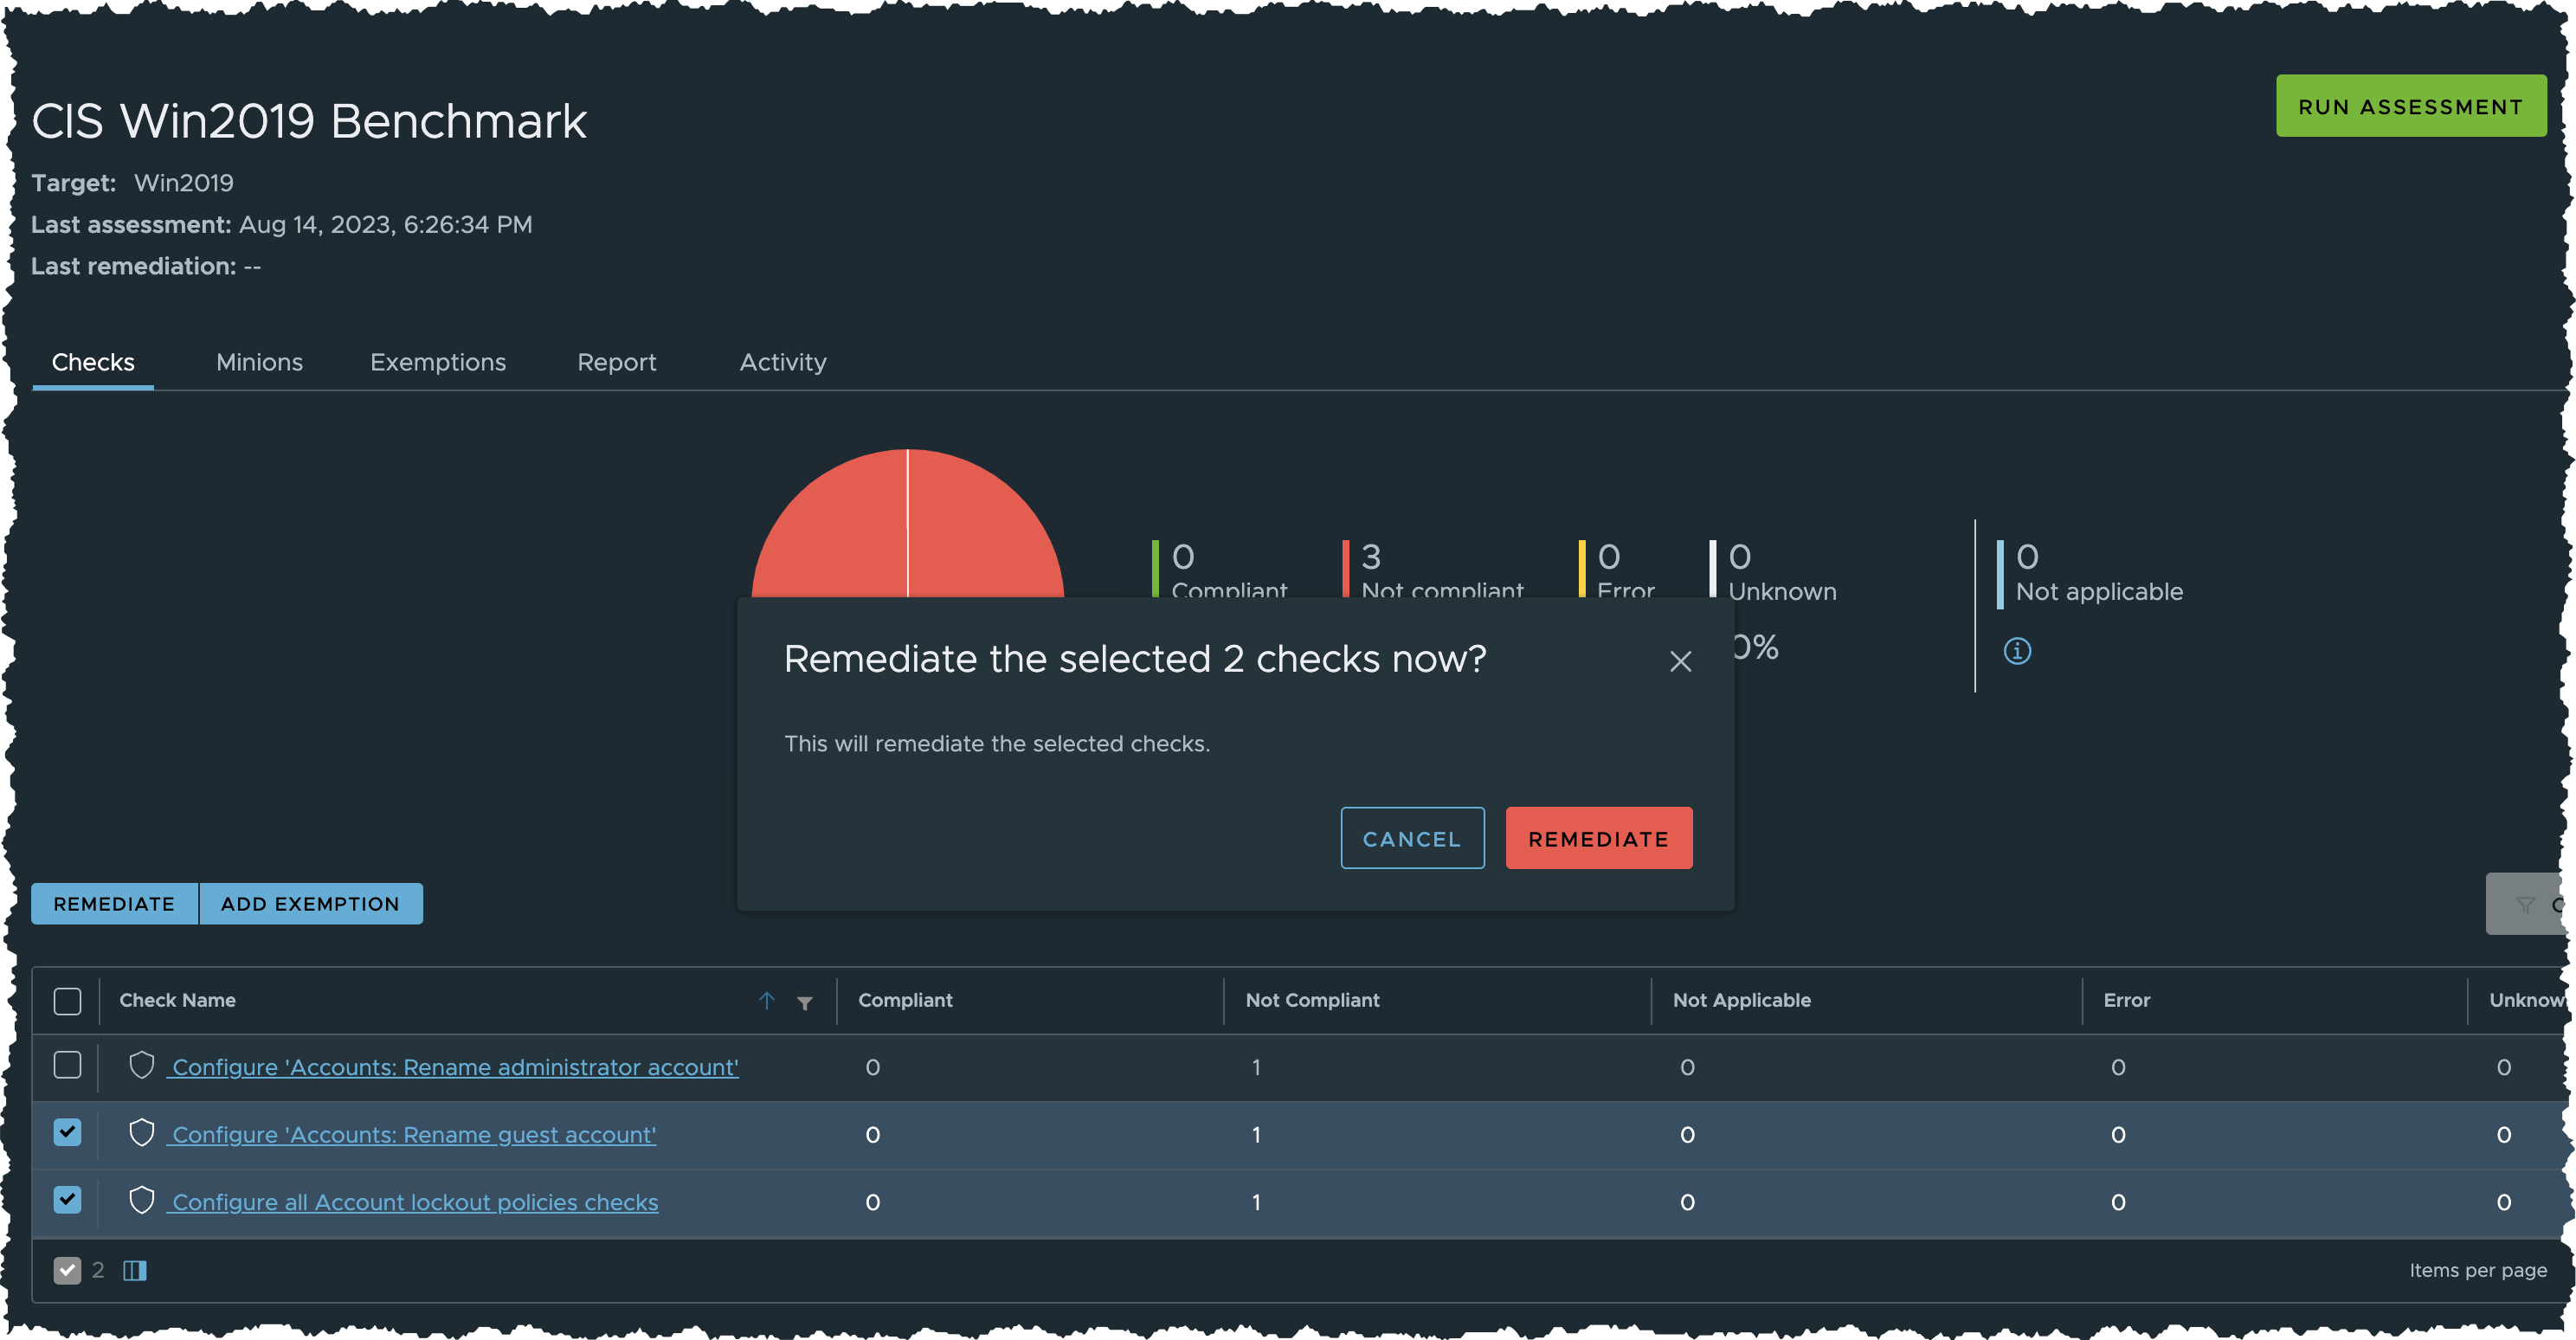This screenshot has height=1340, width=2576.
Task: Toggle the select-all checkbox in table header
Action: click(67, 1000)
